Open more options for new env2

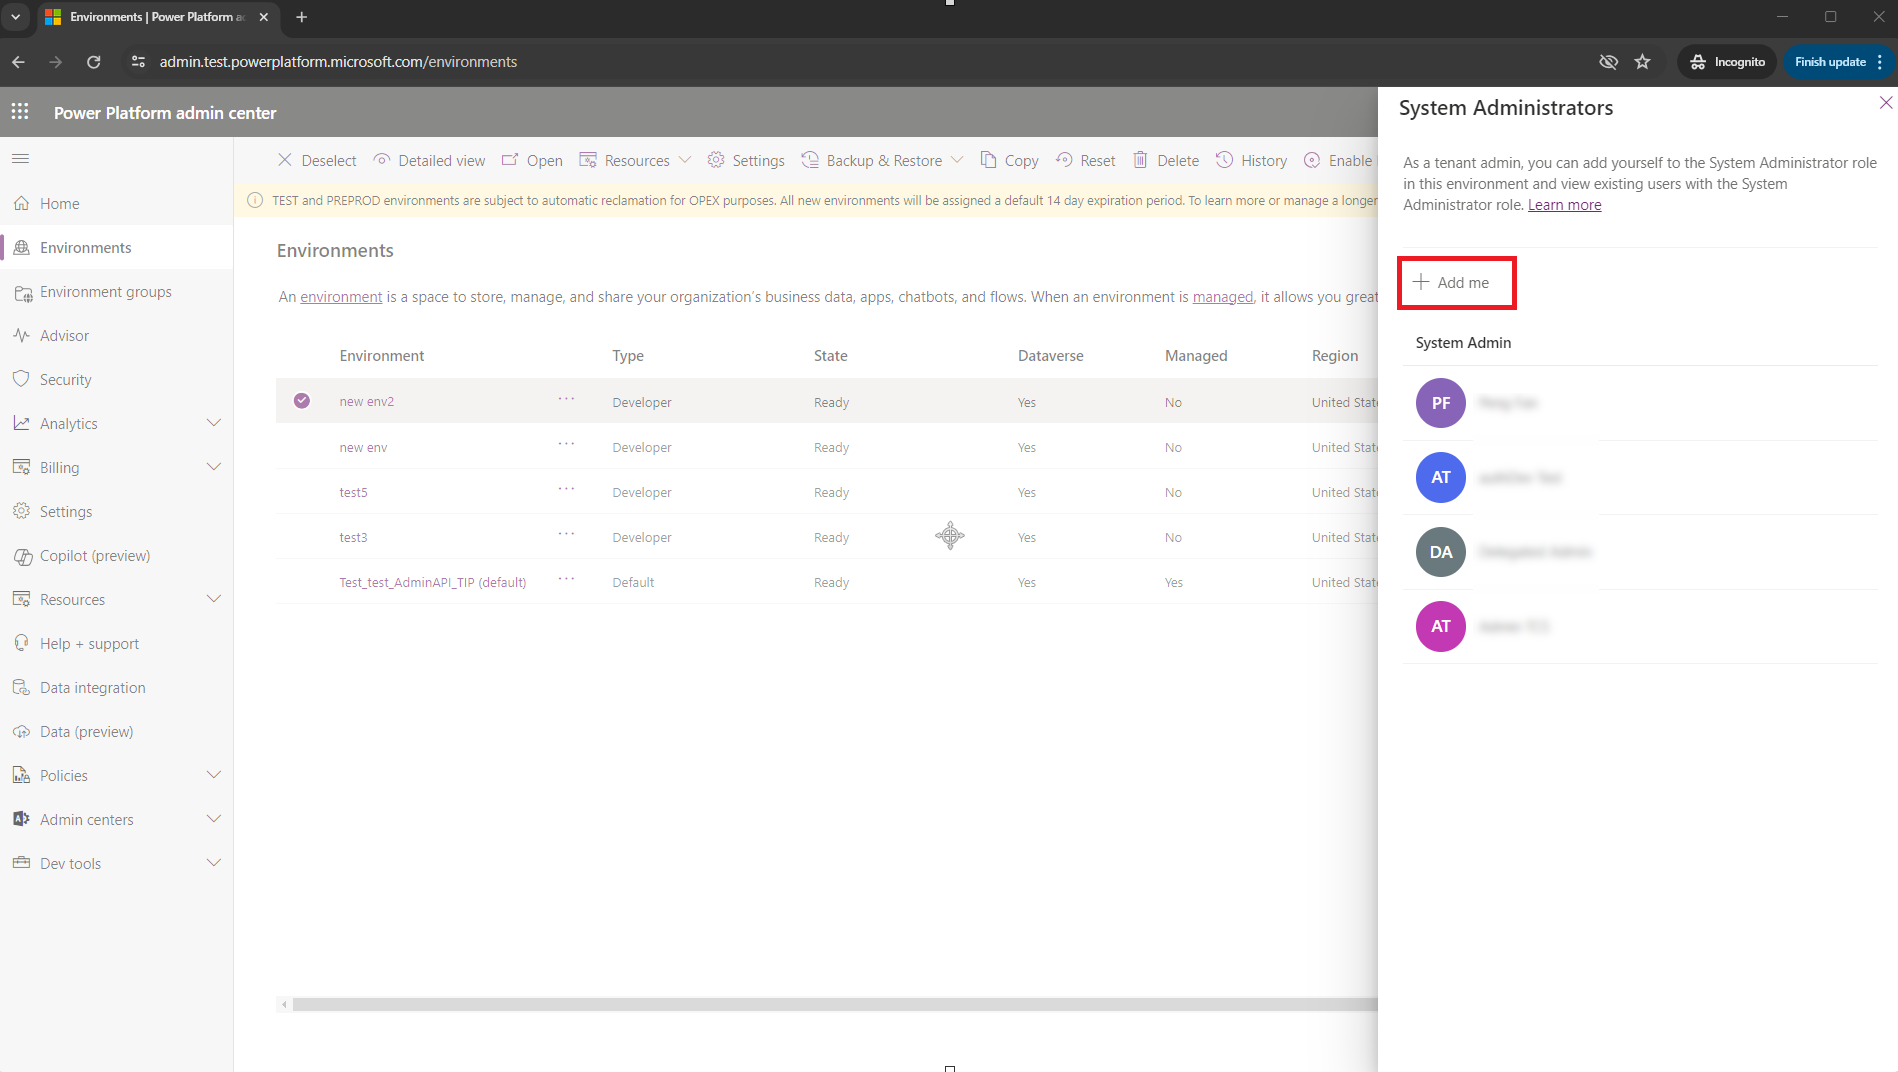(566, 399)
